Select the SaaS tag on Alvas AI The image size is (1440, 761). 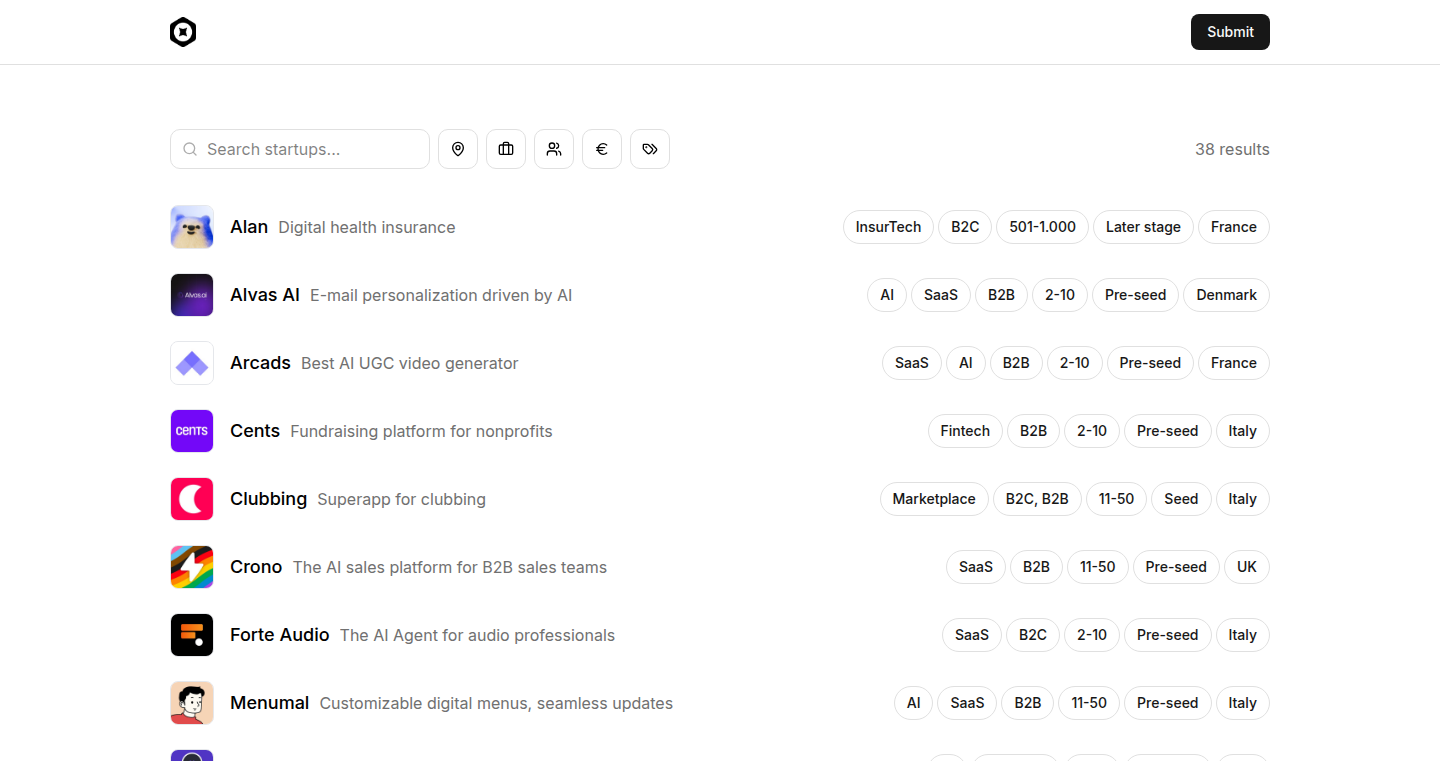[941, 295]
